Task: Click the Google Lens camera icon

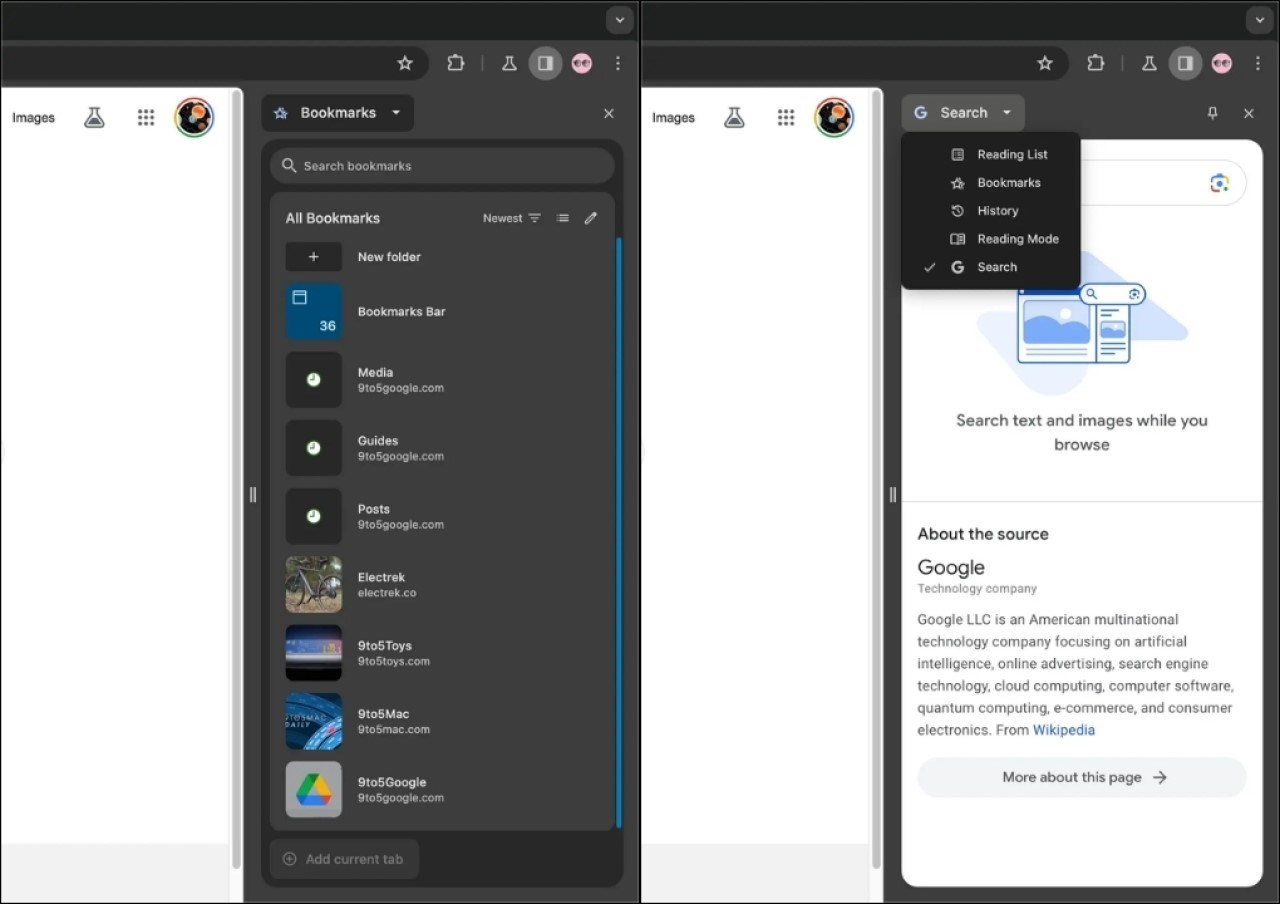Action: [1219, 183]
